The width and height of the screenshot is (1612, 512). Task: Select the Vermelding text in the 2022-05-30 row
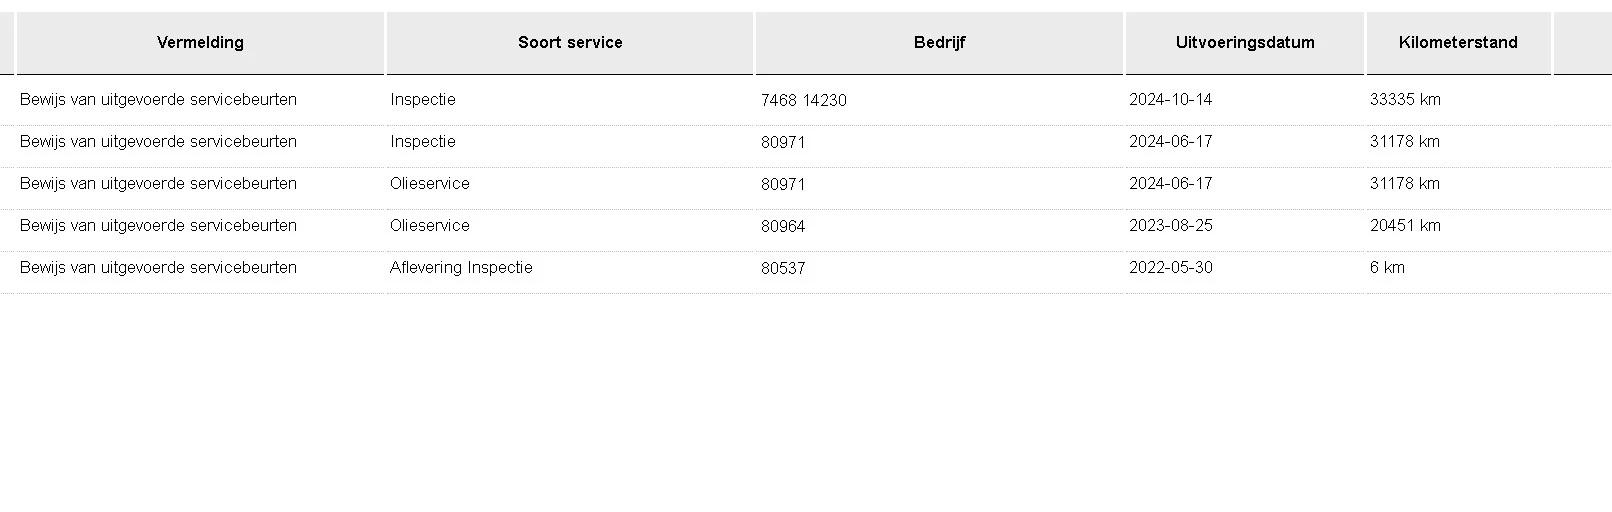158,268
